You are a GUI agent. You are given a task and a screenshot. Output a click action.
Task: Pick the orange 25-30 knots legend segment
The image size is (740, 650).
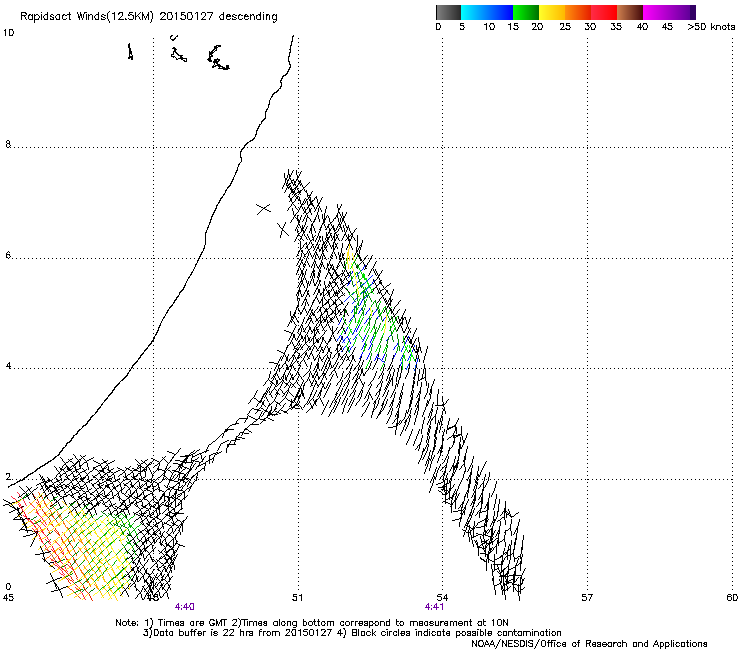tap(578, 12)
